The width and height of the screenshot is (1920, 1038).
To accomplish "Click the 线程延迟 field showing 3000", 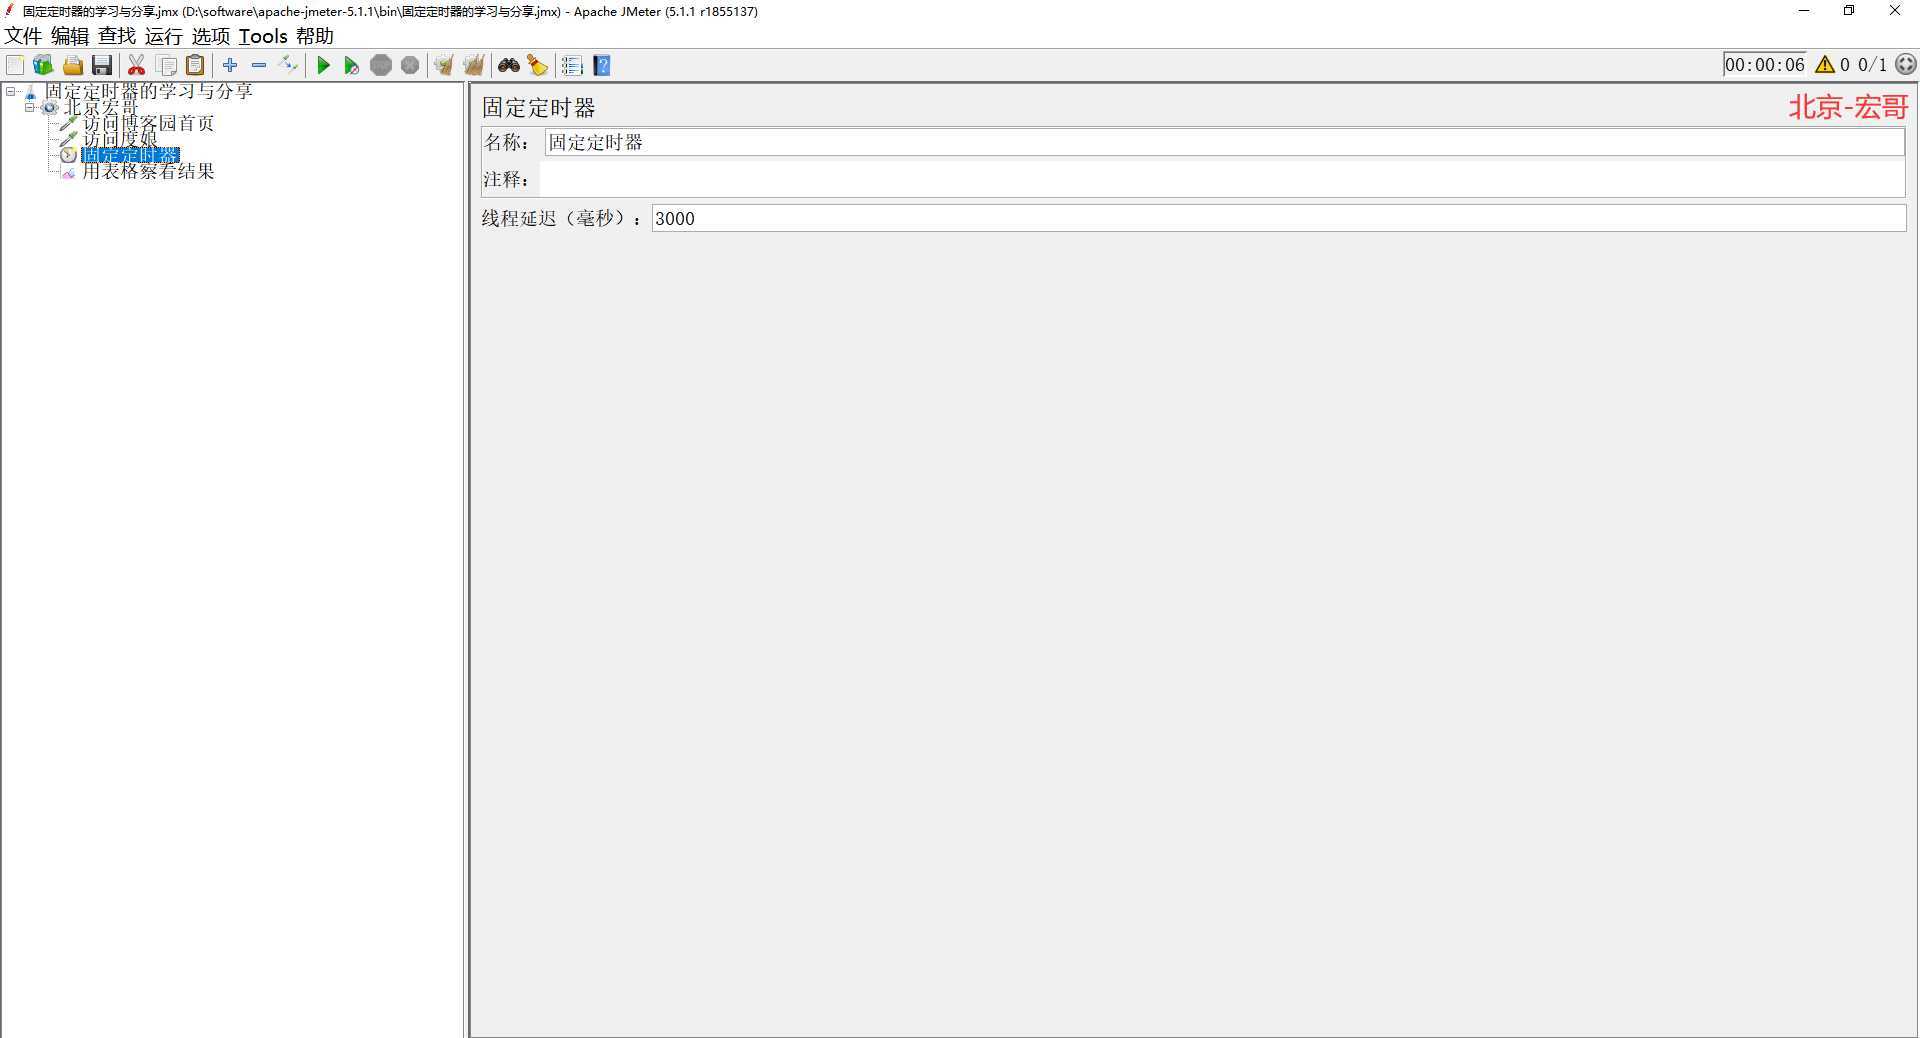I will point(1279,218).
